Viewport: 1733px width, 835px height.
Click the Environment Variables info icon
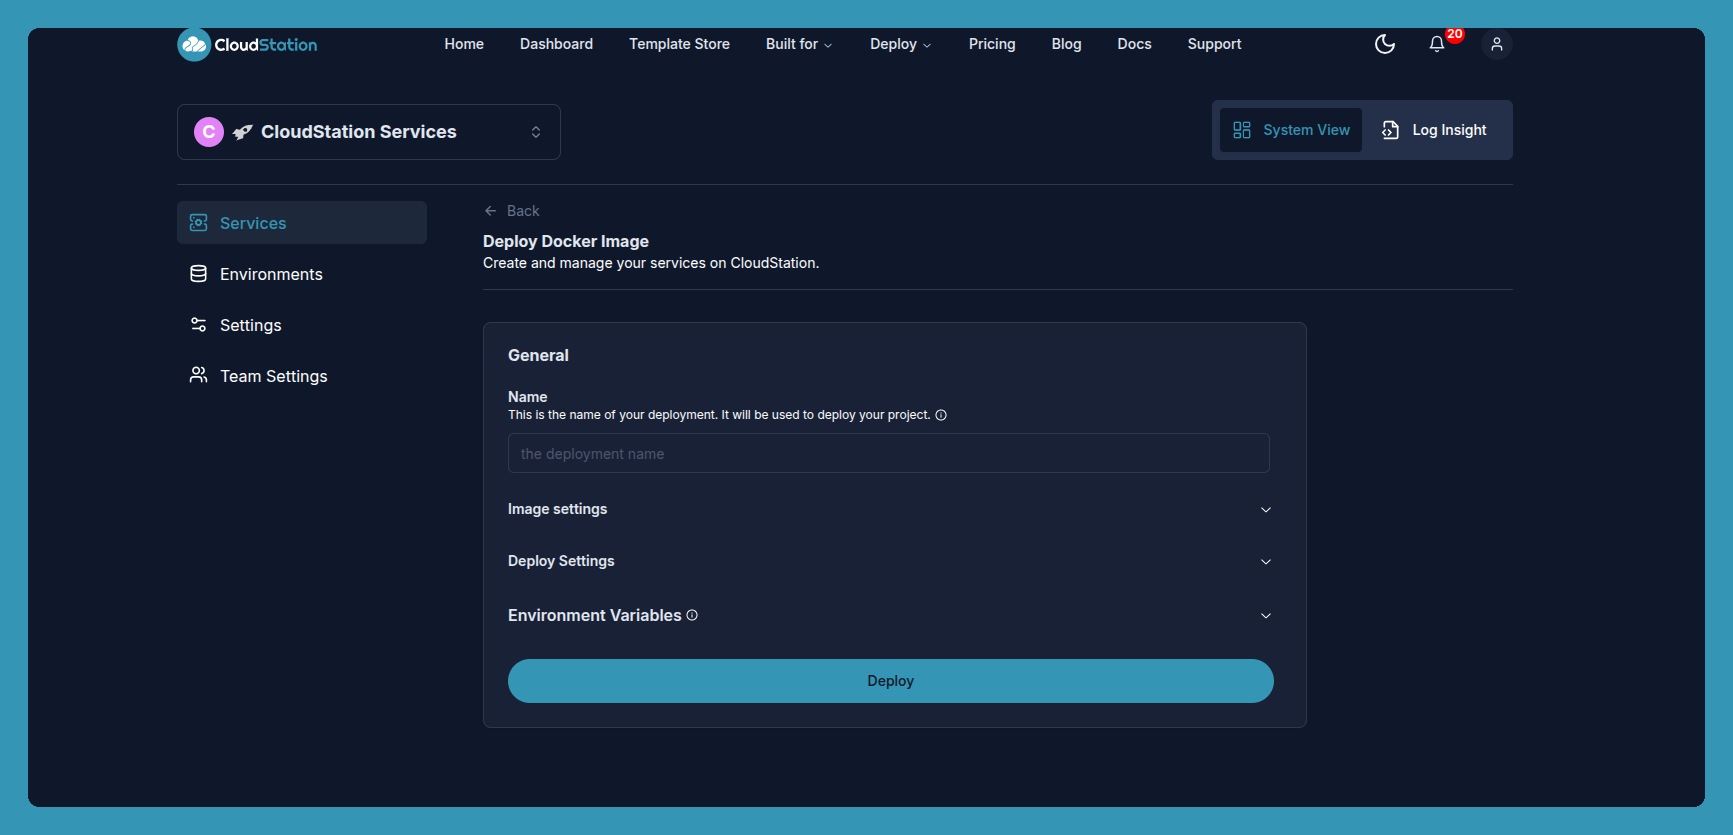pyautogui.click(x=692, y=615)
